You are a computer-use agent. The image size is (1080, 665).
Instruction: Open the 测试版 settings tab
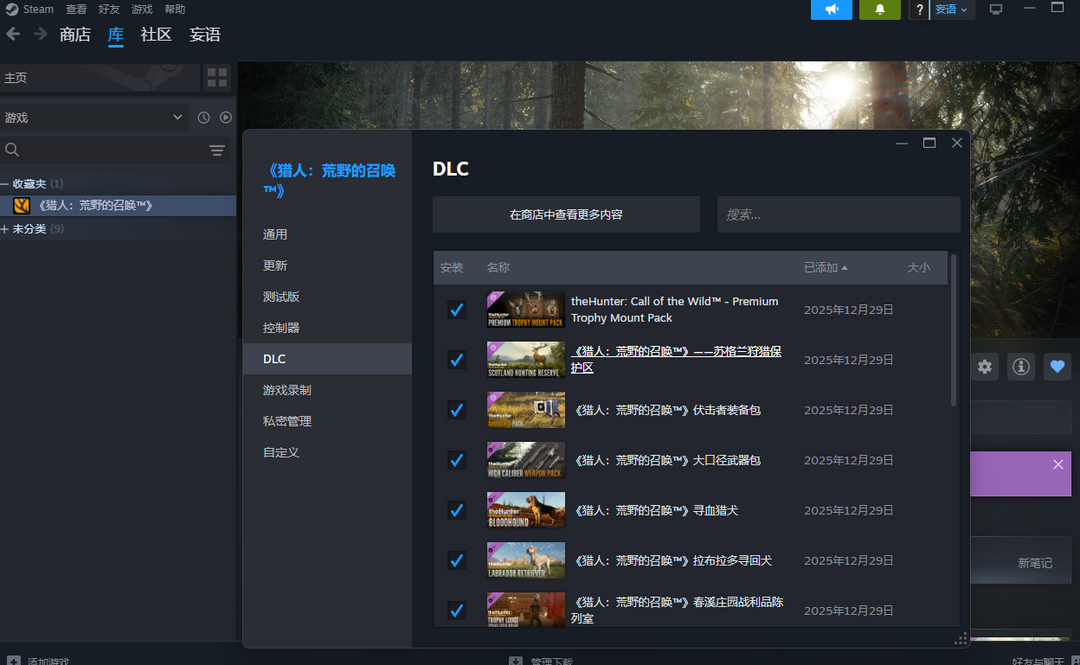[281, 297]
